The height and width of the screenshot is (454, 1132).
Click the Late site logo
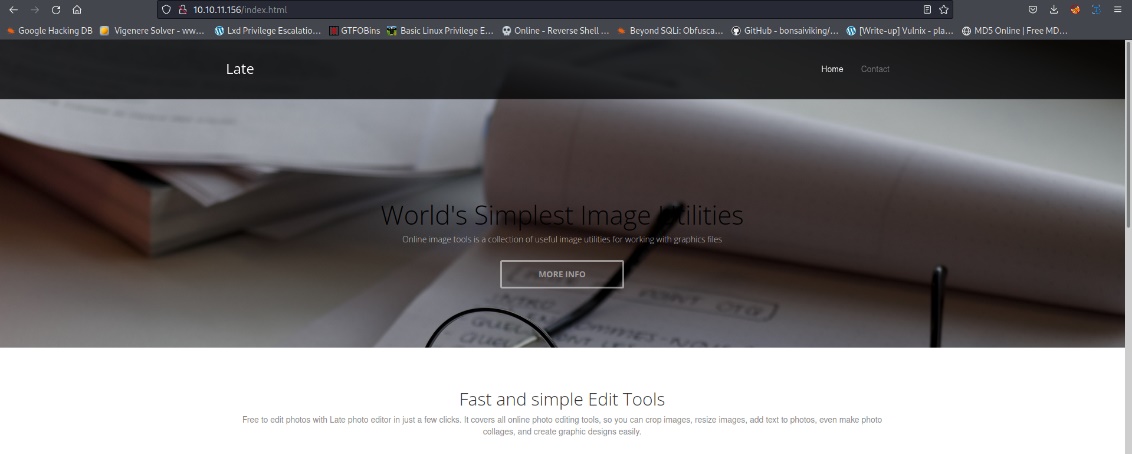click(x=240, y=69)
